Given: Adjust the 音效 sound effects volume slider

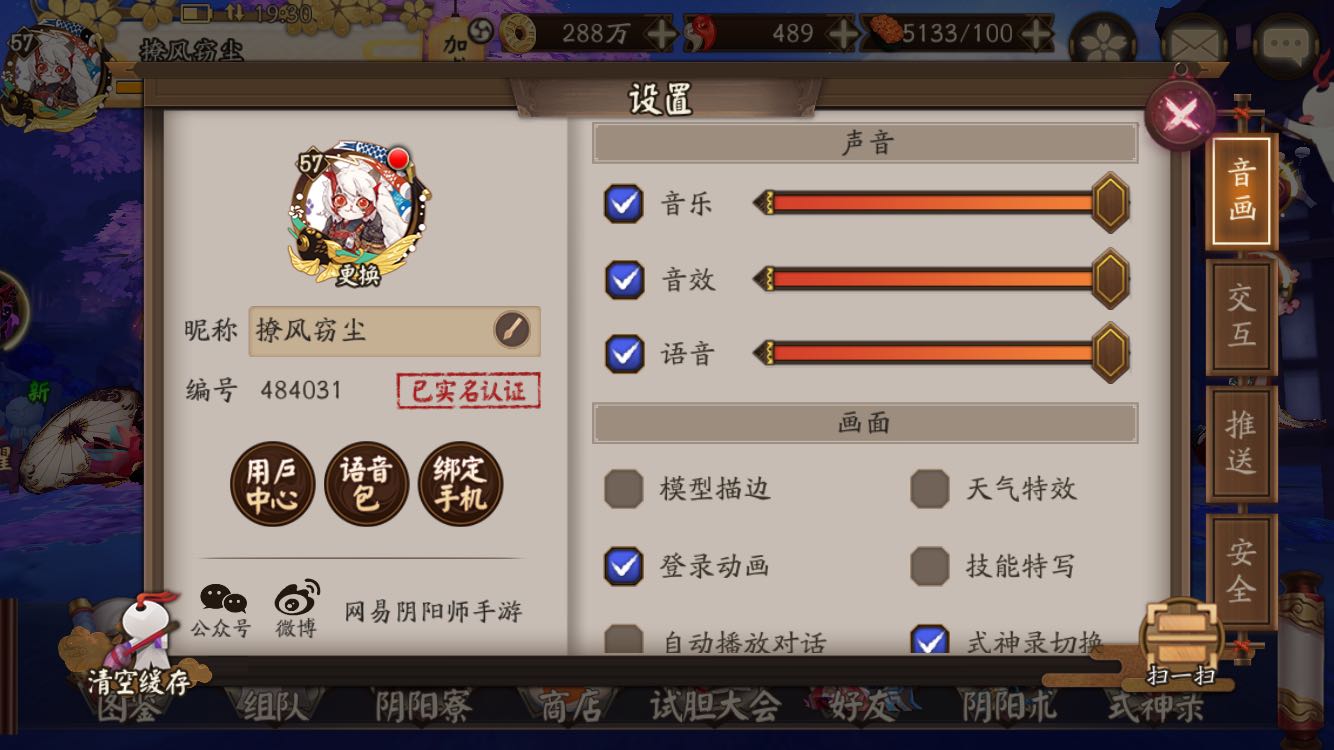Looking at the screenshot, I should 941,279.
